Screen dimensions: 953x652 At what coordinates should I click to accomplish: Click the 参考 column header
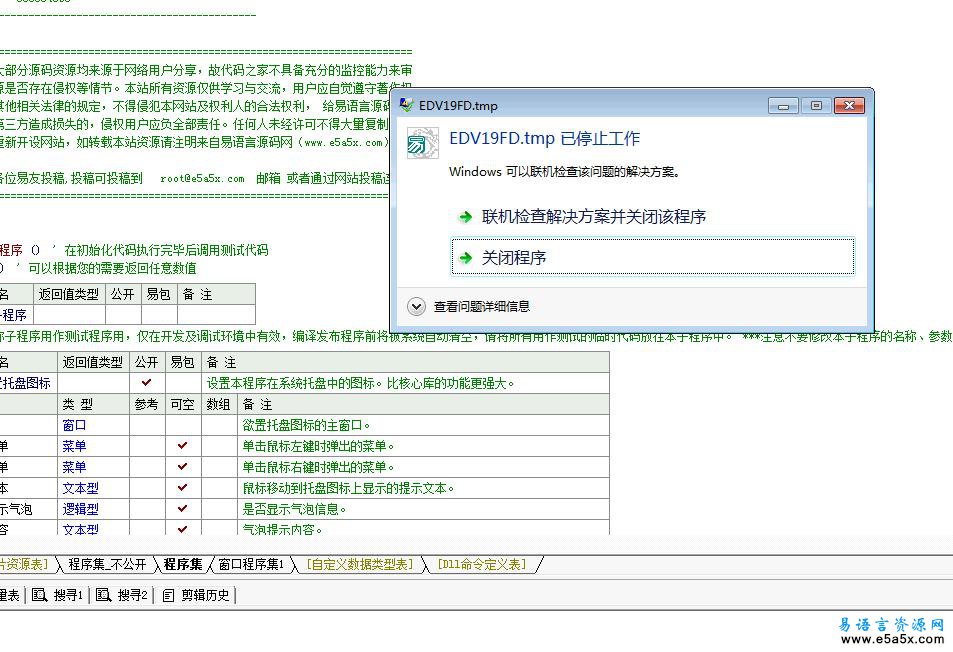coord(146,404)
